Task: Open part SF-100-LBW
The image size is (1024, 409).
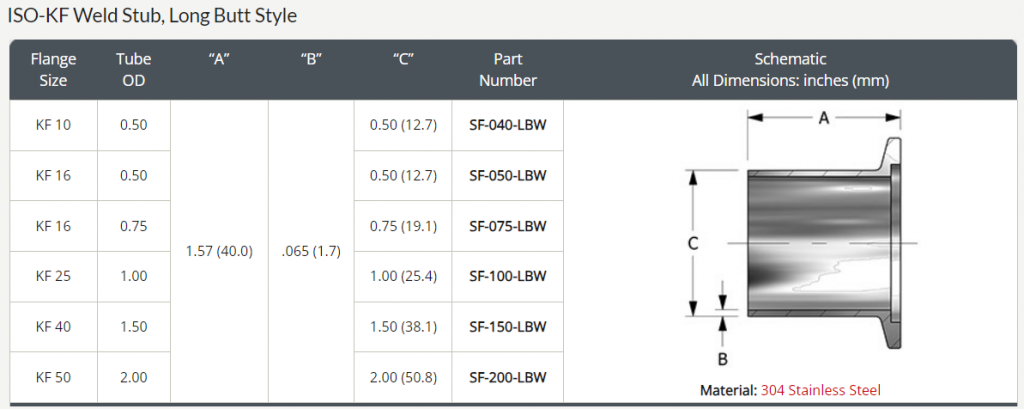Action: [x=508, y=276]
